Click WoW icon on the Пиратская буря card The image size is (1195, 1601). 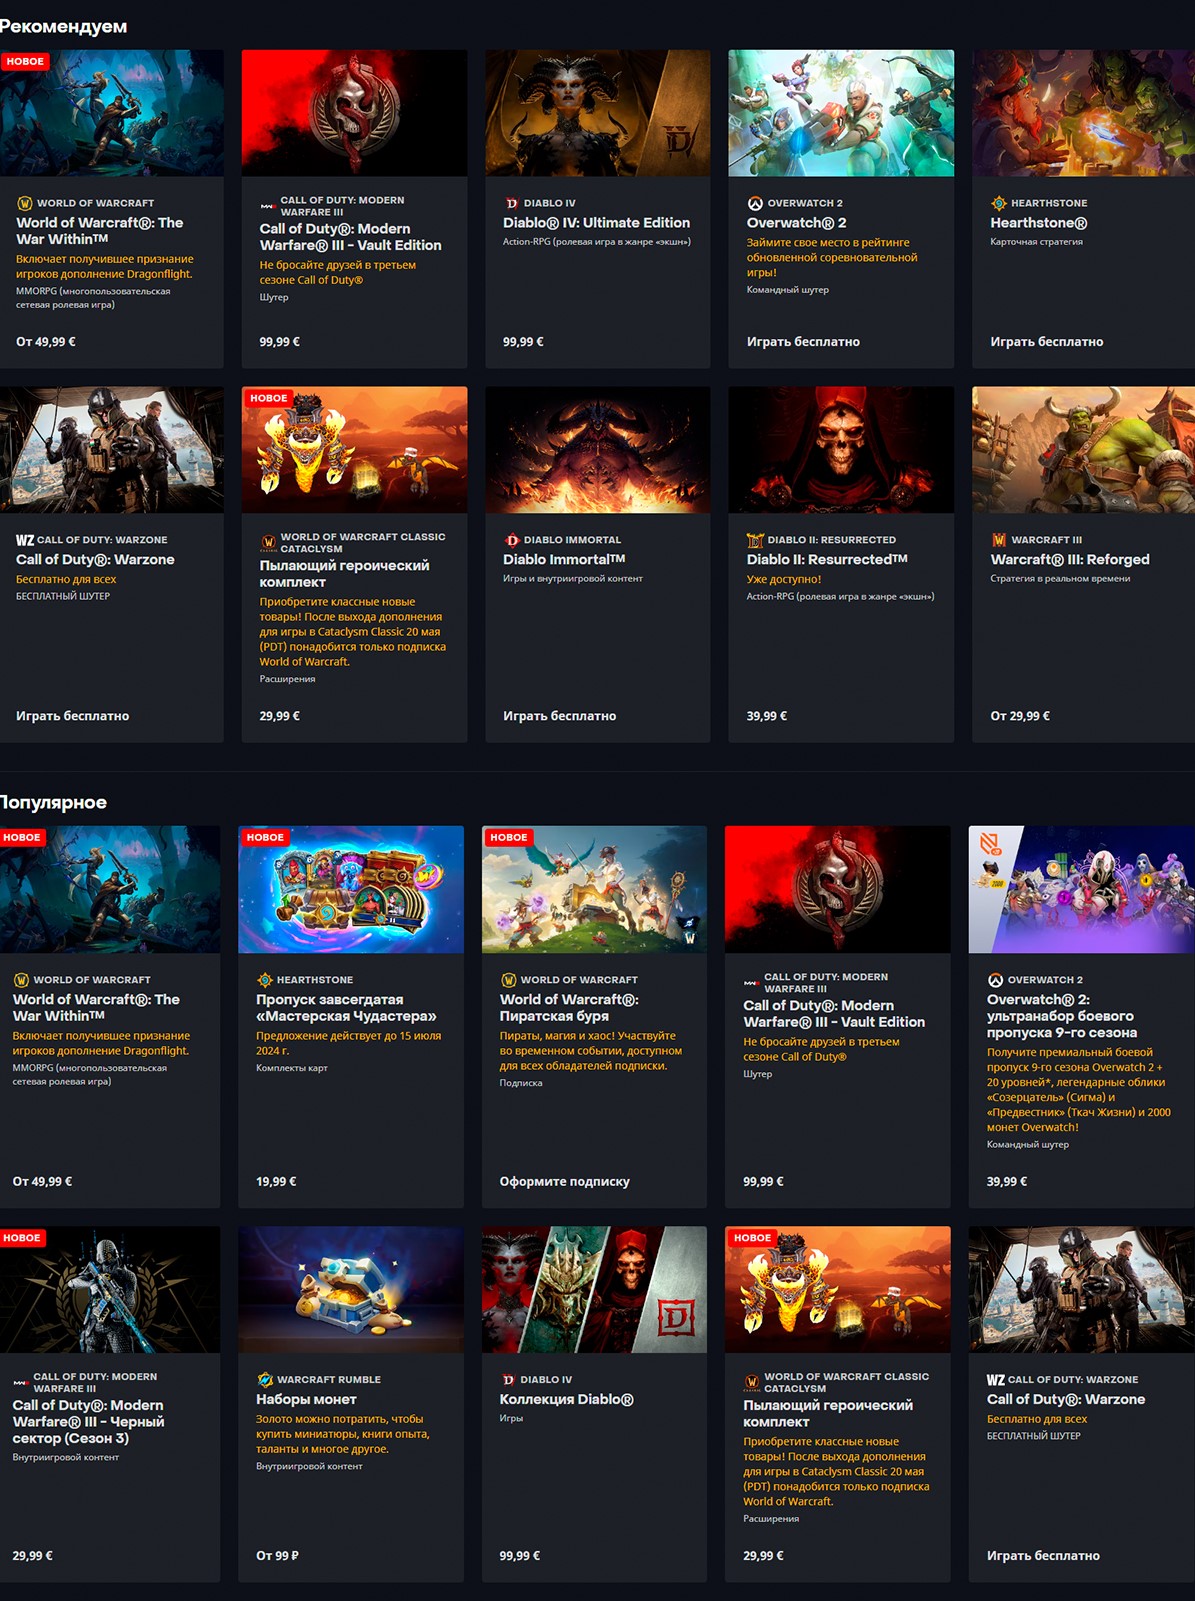click(508, 980)
